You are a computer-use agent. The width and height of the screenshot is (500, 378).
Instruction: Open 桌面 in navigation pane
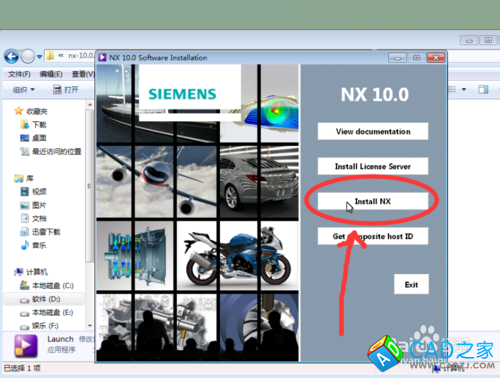click(x=33, y=138)
